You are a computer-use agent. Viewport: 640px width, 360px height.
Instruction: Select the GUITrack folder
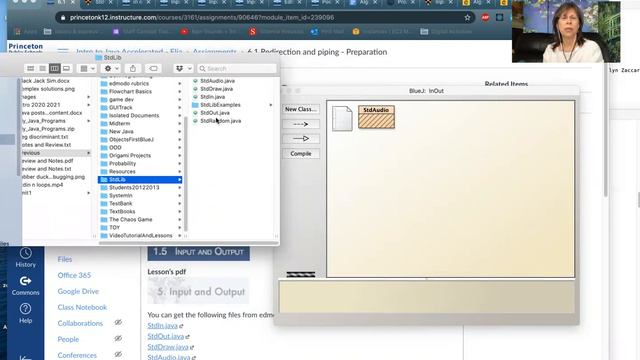pos(120,107)
